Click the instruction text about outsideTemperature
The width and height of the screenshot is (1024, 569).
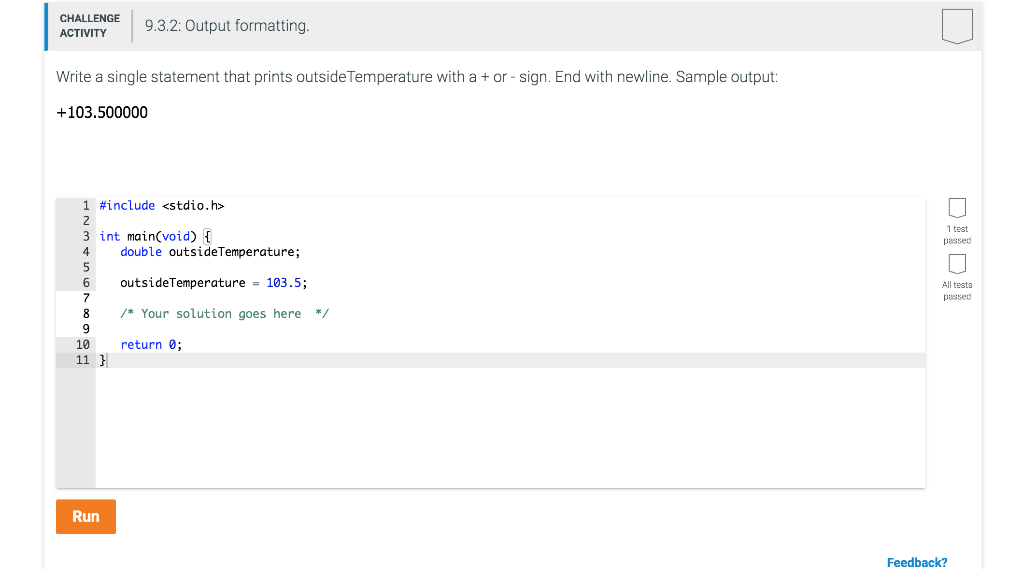(417, 77)
